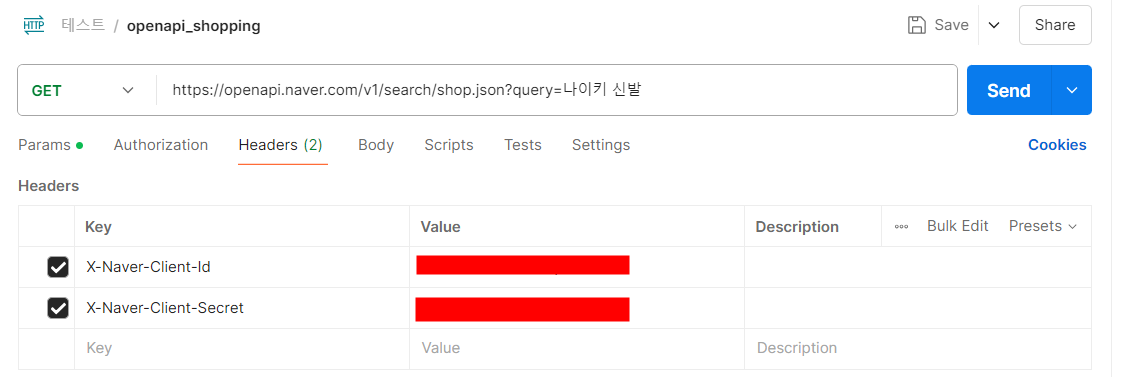This screenshot has width=1130, height=377.
Task: Open the Save options dropdown arrow
Action: click(x=994, y=25)
